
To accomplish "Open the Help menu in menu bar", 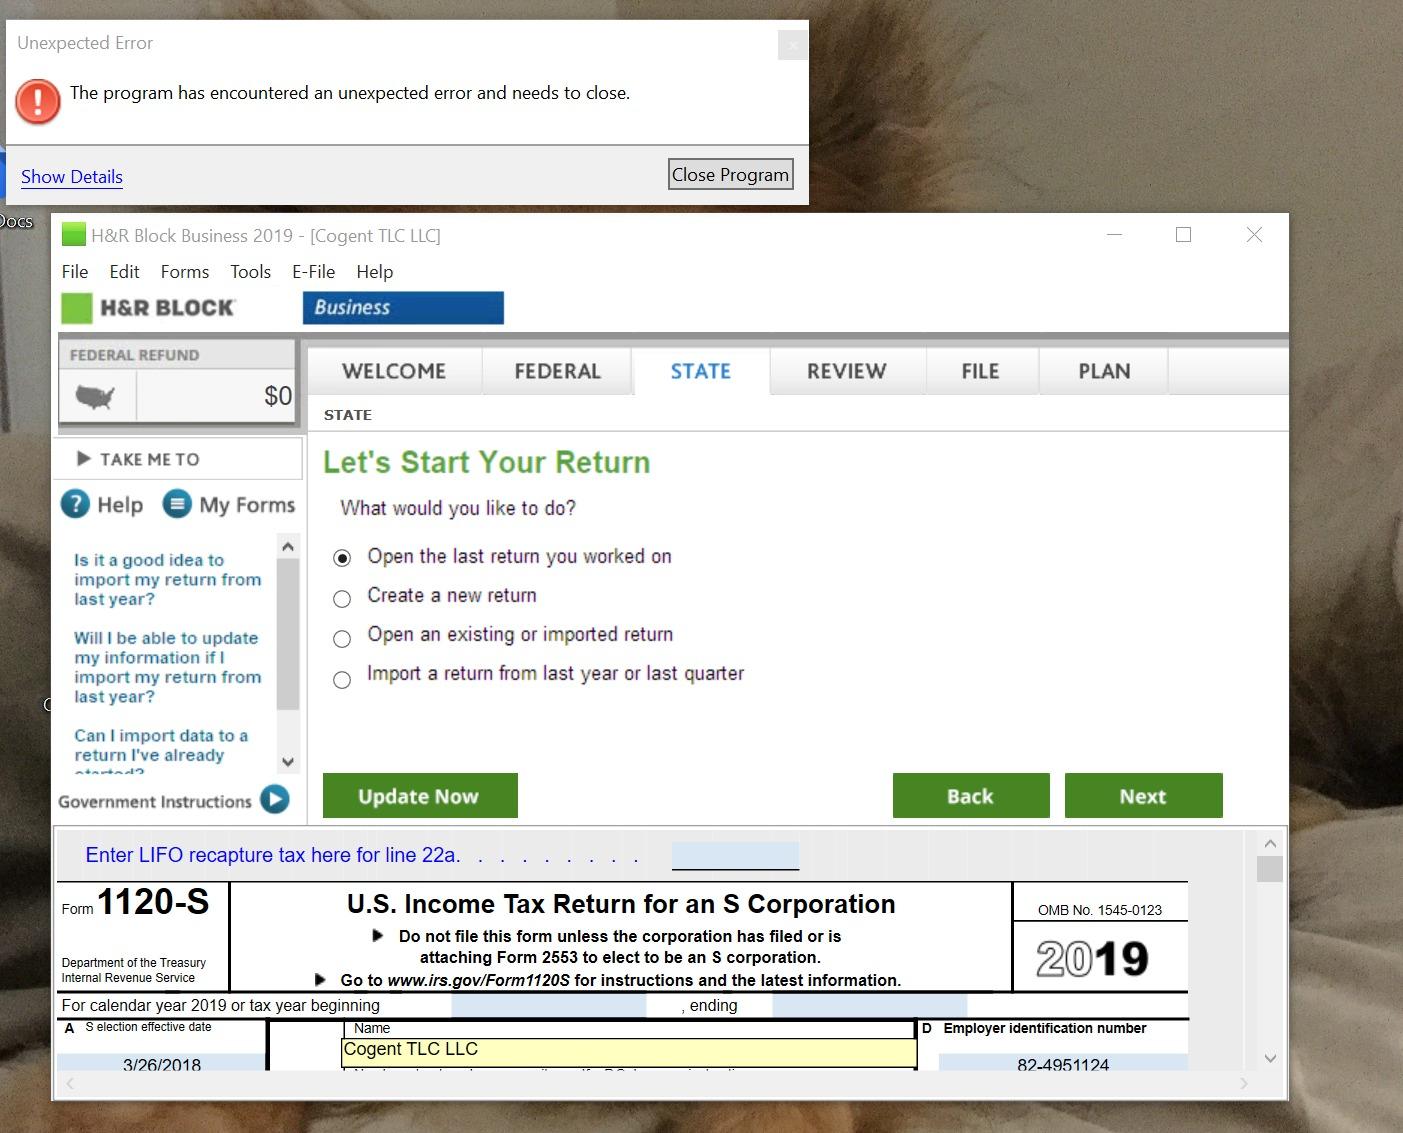I will 375,272.
